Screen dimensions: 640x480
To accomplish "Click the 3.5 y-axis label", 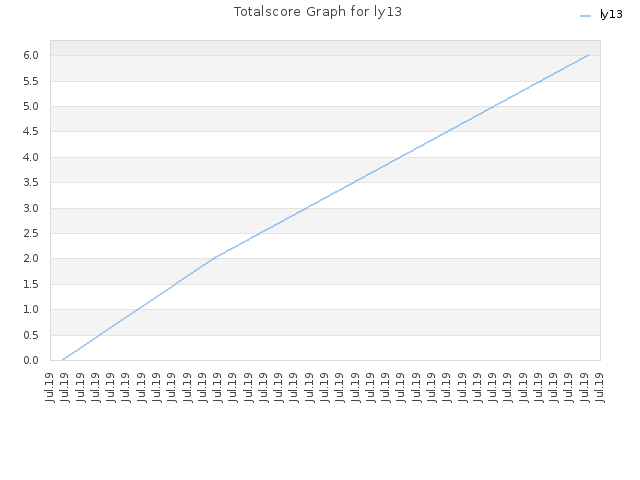I will point(31,182).
